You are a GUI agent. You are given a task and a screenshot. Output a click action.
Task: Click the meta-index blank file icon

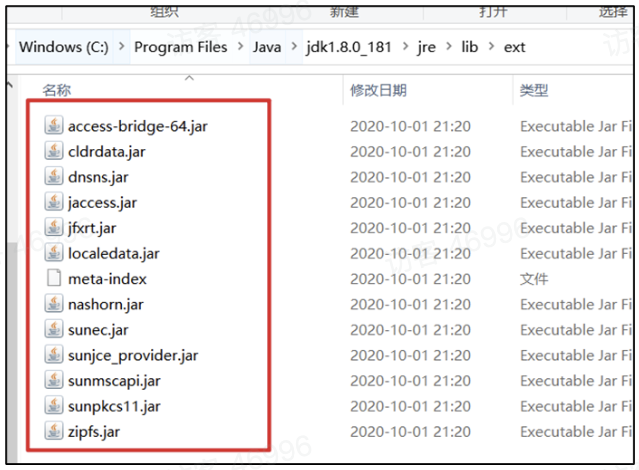click(54, 279)
